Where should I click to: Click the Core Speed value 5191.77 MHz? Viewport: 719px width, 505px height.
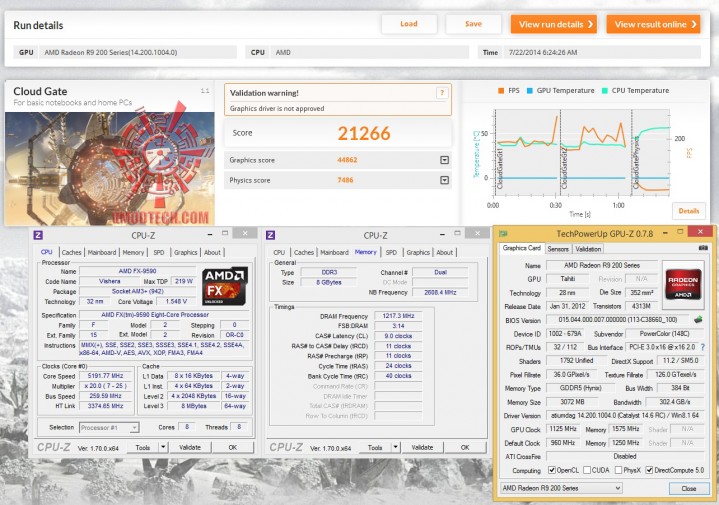pyautogui.click(x=105, y=376)
